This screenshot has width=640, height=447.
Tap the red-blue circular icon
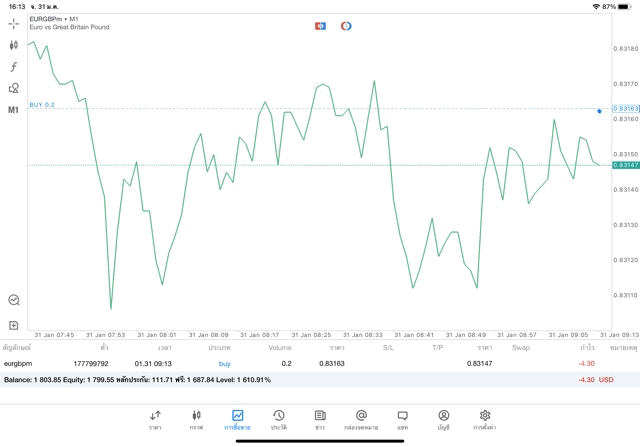(346, 25)
